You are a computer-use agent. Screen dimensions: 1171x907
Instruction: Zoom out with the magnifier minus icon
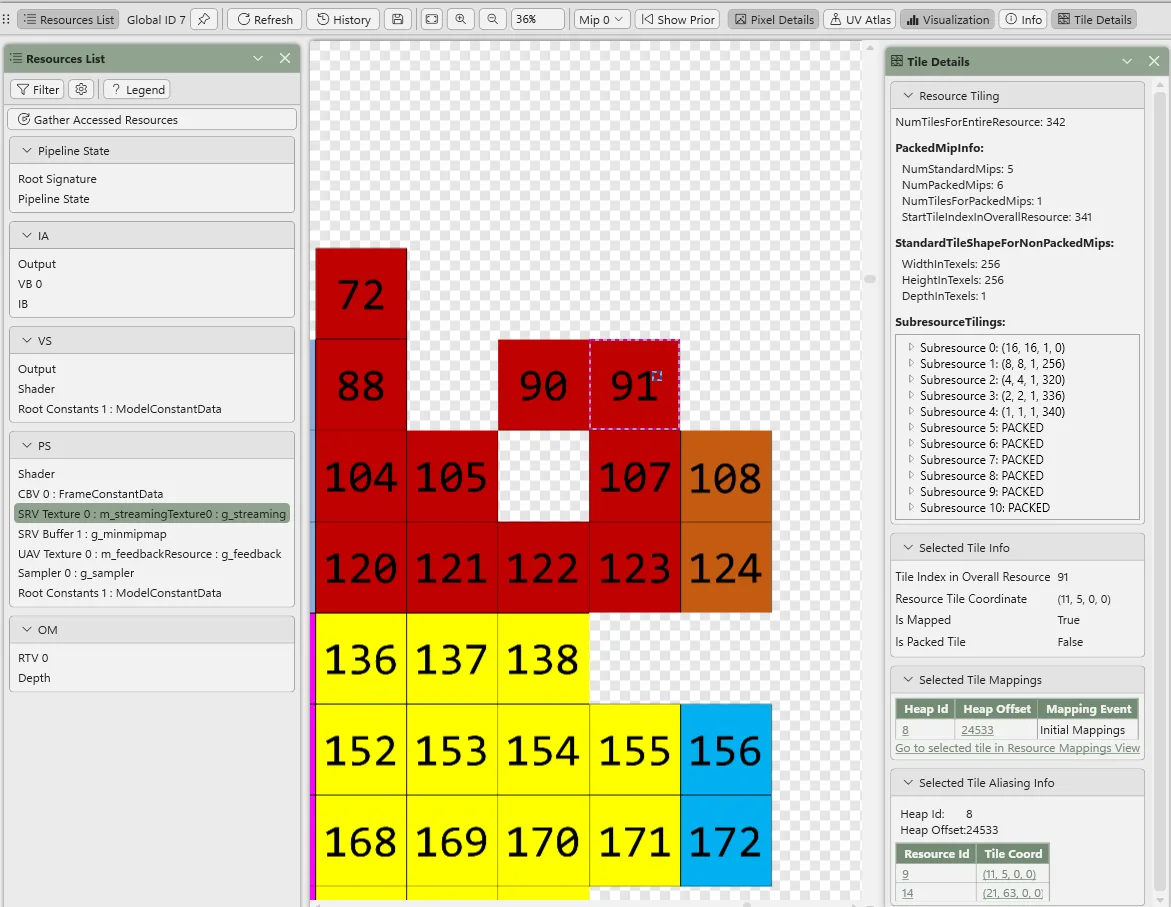point(492,19)
